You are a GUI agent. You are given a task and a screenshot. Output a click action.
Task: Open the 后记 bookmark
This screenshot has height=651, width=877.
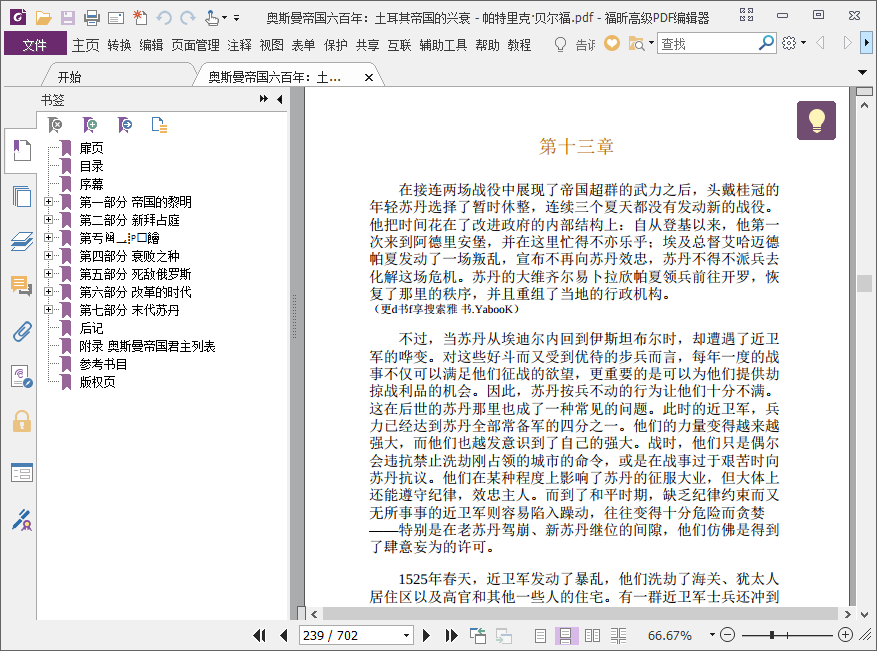(x=91, y=328)
